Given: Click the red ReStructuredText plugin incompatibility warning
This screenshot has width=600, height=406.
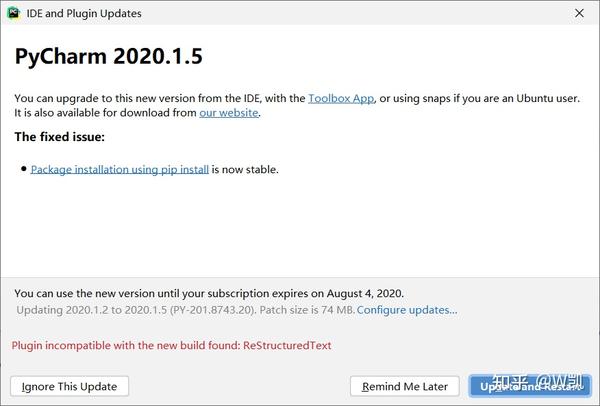Looking at the screenshot, I should (171, 346).
